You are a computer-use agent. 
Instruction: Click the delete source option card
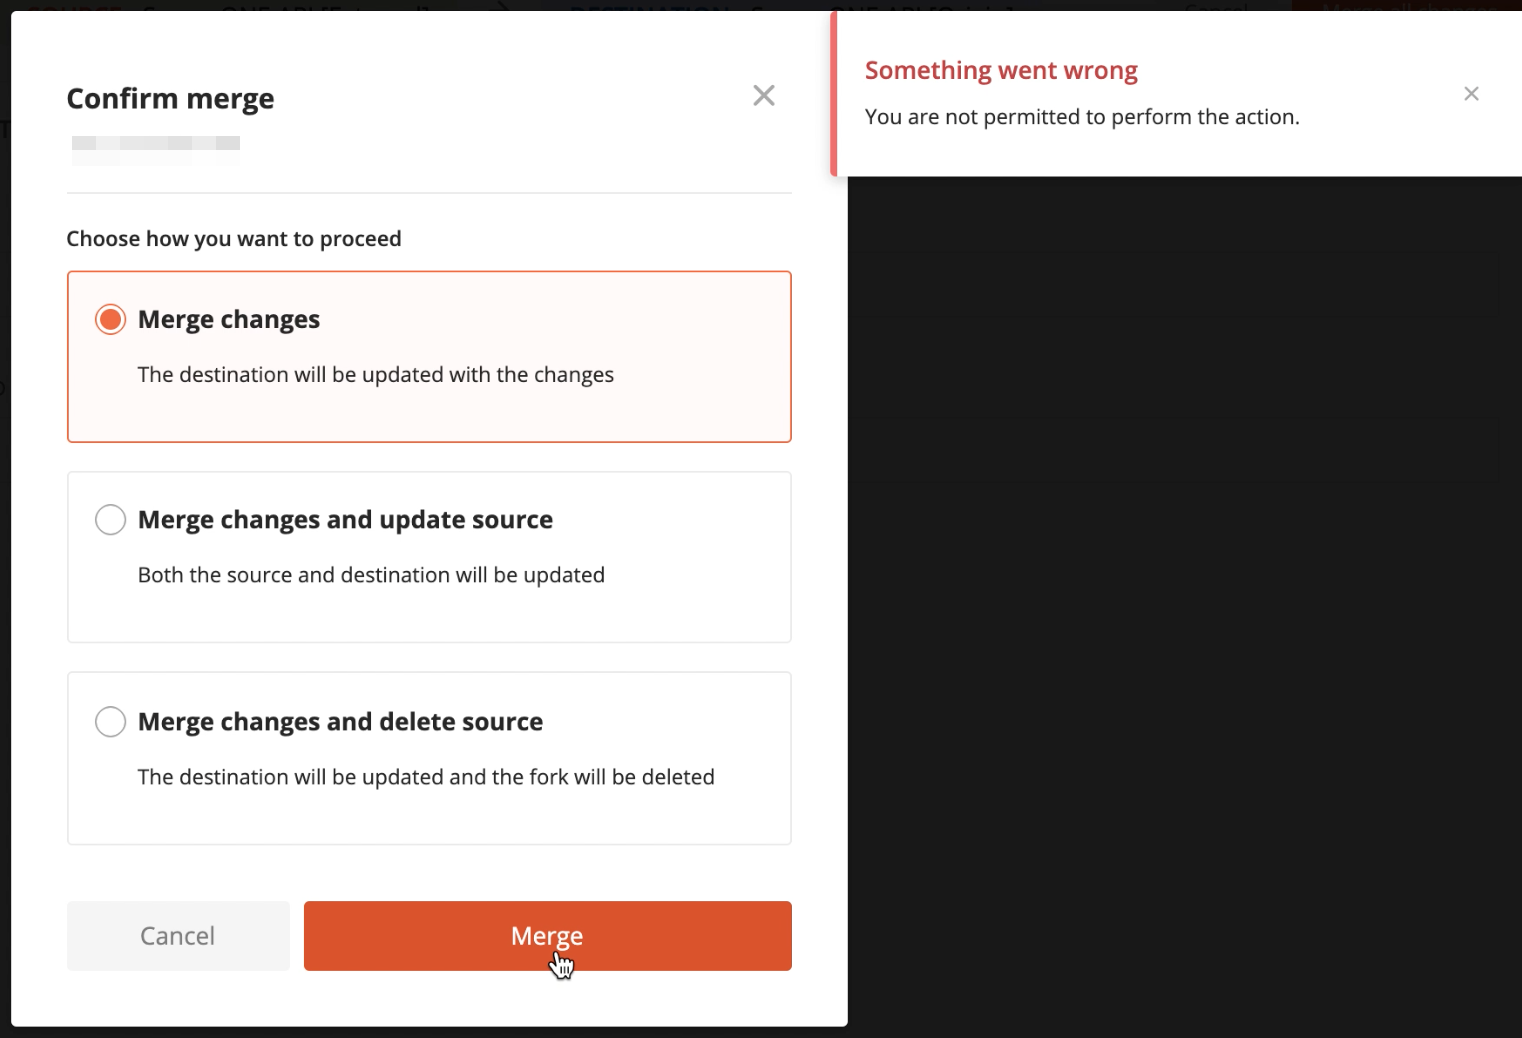(x=429, y=758)
